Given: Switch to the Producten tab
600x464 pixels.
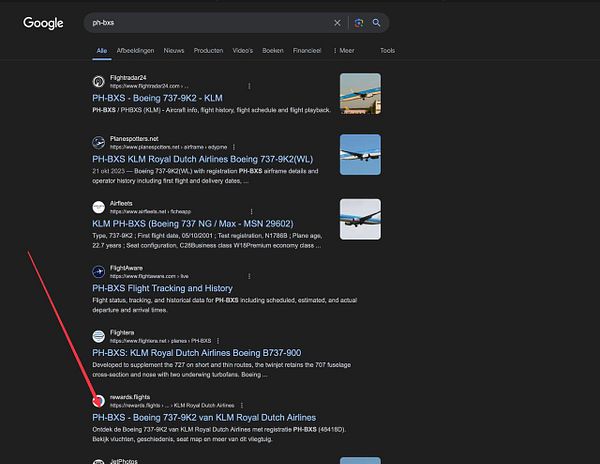Looking at the screenshot, I should pyautogui.click(x=208, y=50).
